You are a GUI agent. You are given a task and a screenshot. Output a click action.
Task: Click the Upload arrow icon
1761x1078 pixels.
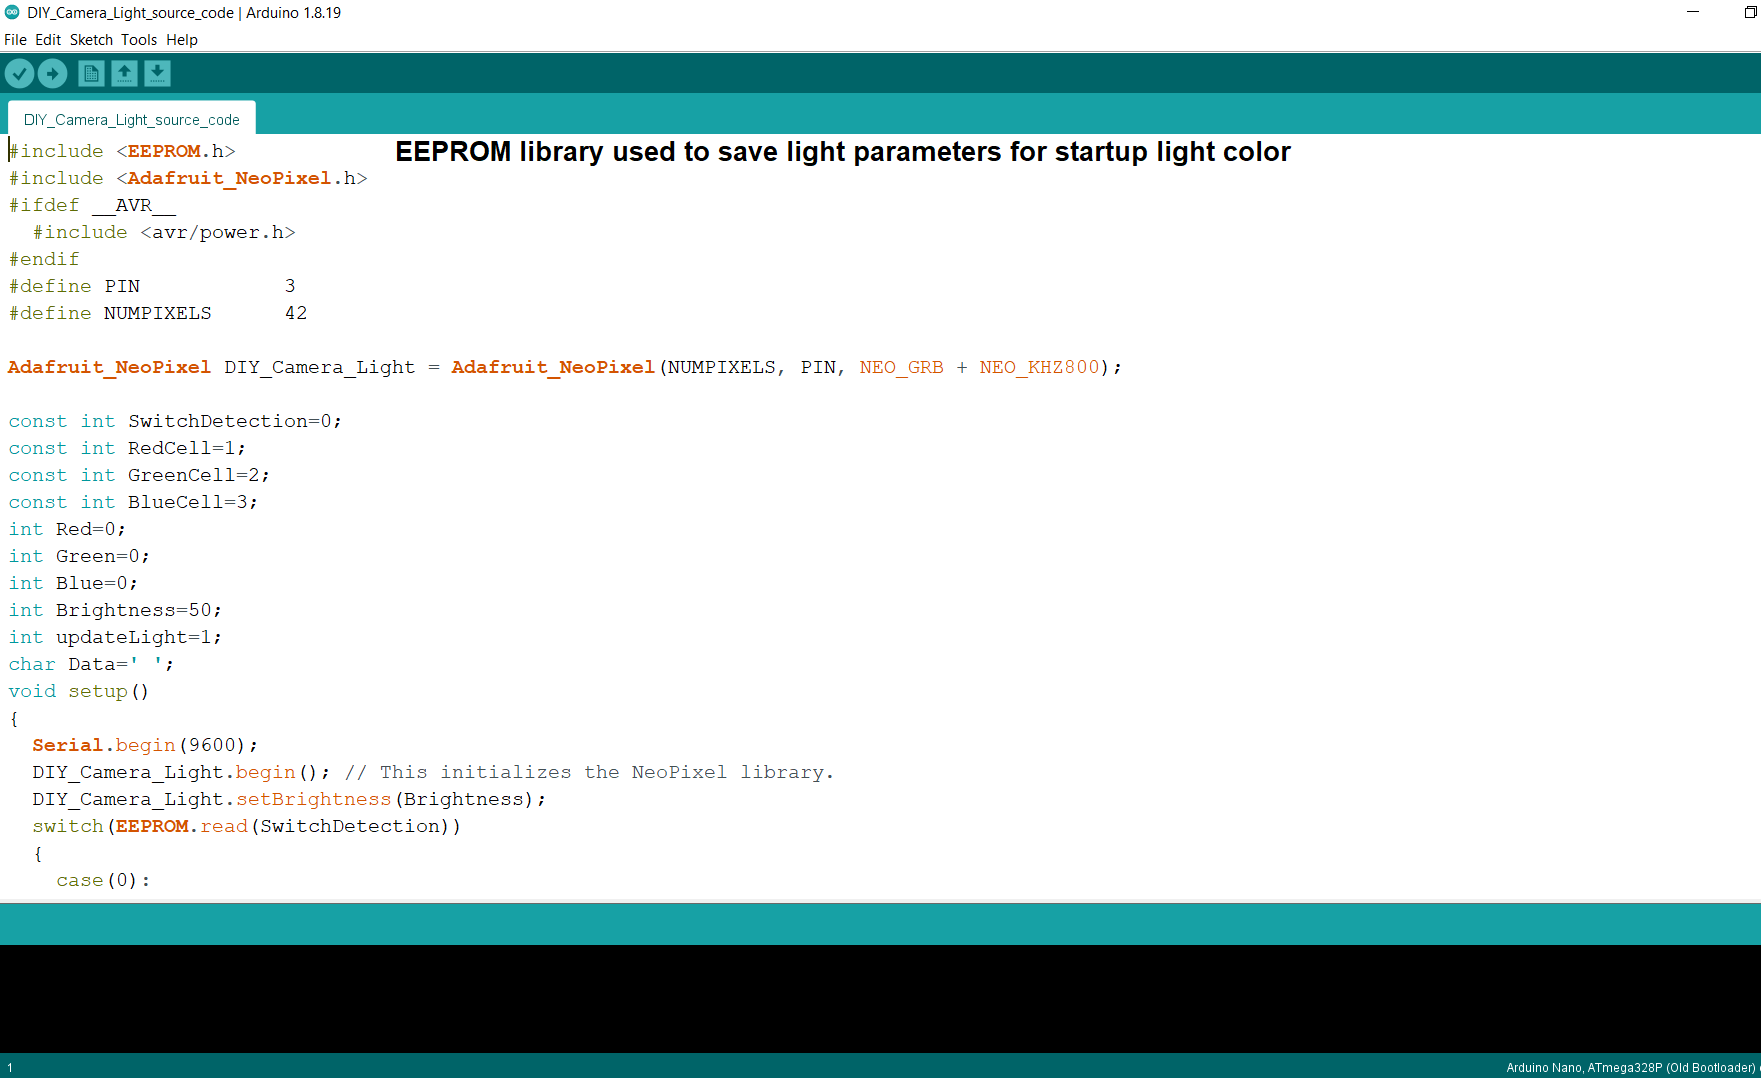[52, 73]
